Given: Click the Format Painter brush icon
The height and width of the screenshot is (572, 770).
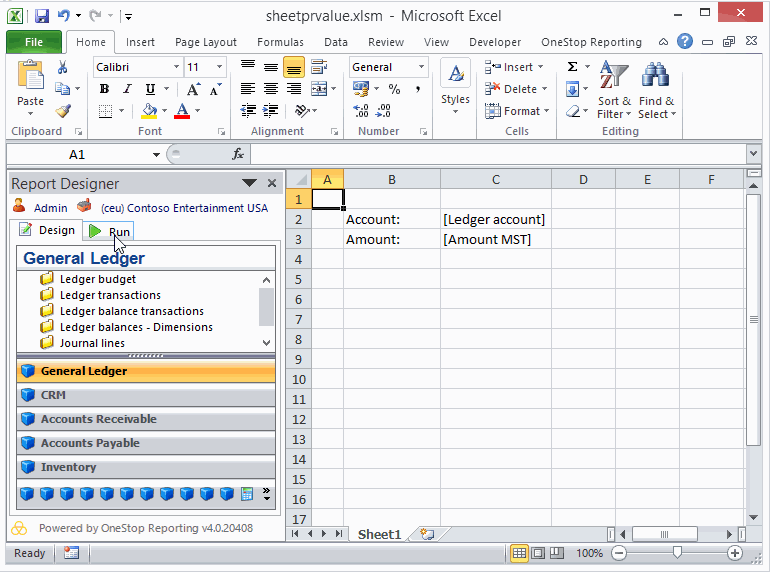Looking at the screenshot, I should tap(63, 111).
